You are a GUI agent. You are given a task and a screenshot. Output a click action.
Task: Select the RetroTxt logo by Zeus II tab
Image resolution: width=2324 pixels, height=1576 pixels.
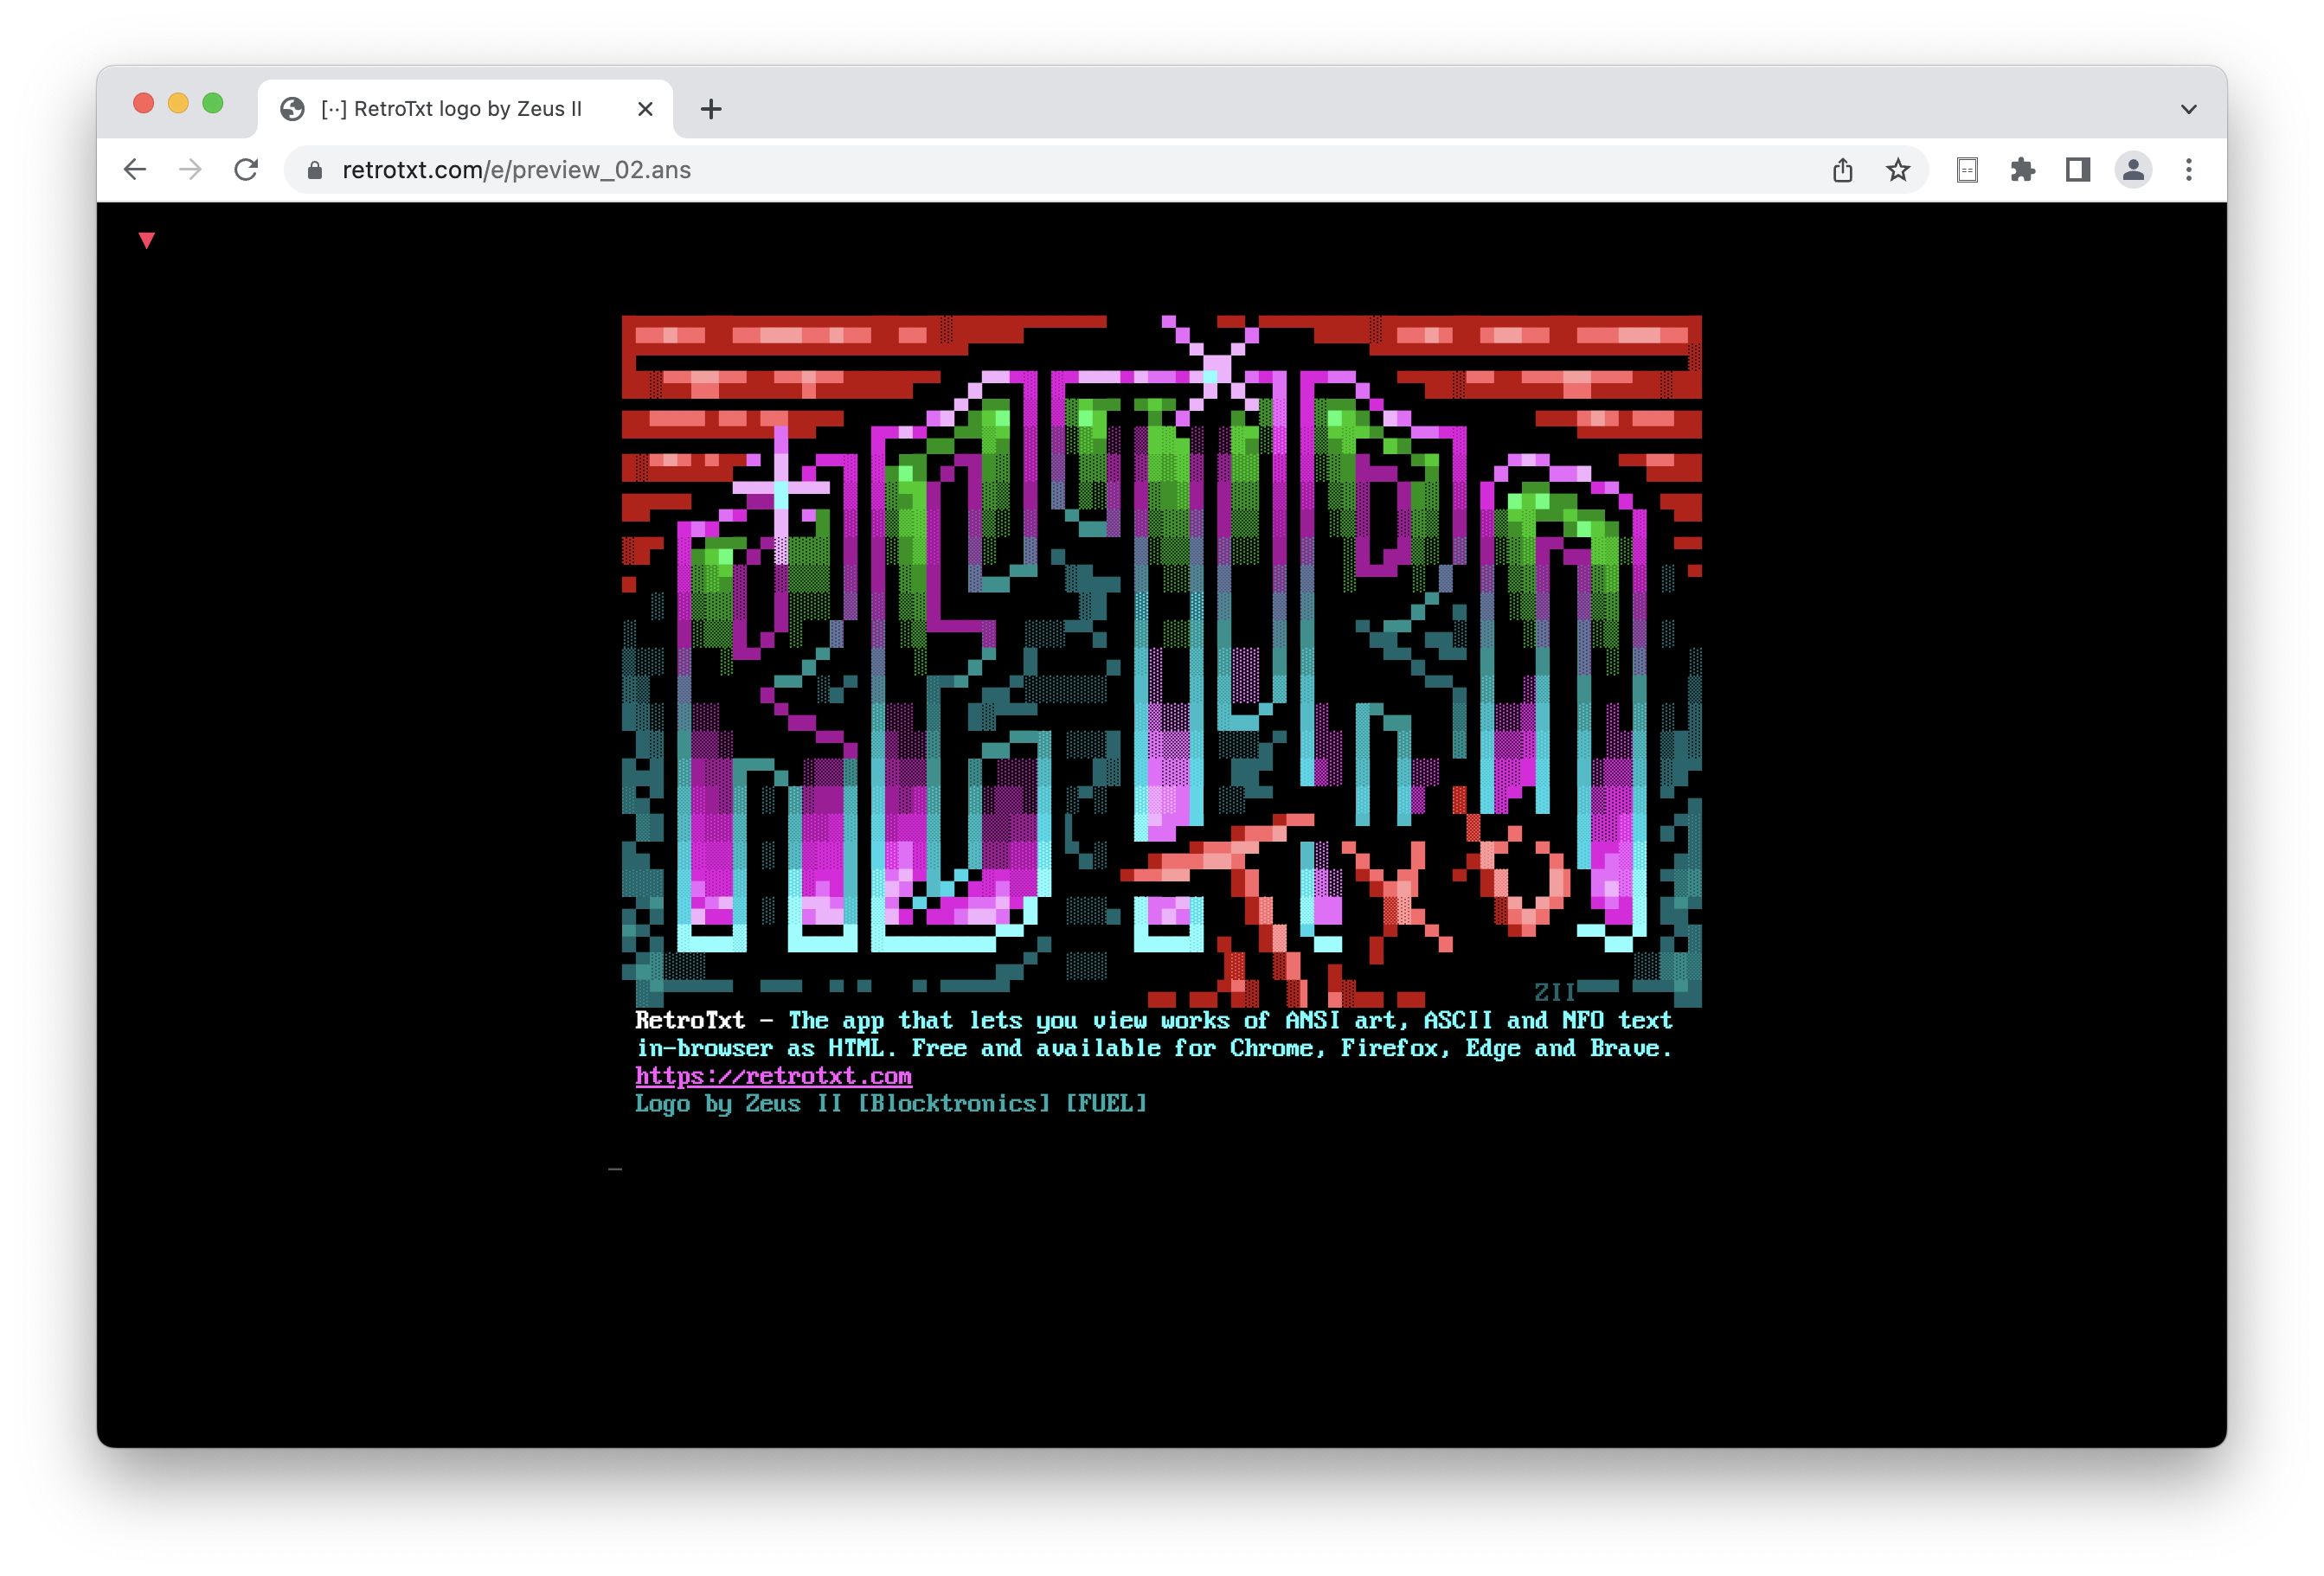465,109
